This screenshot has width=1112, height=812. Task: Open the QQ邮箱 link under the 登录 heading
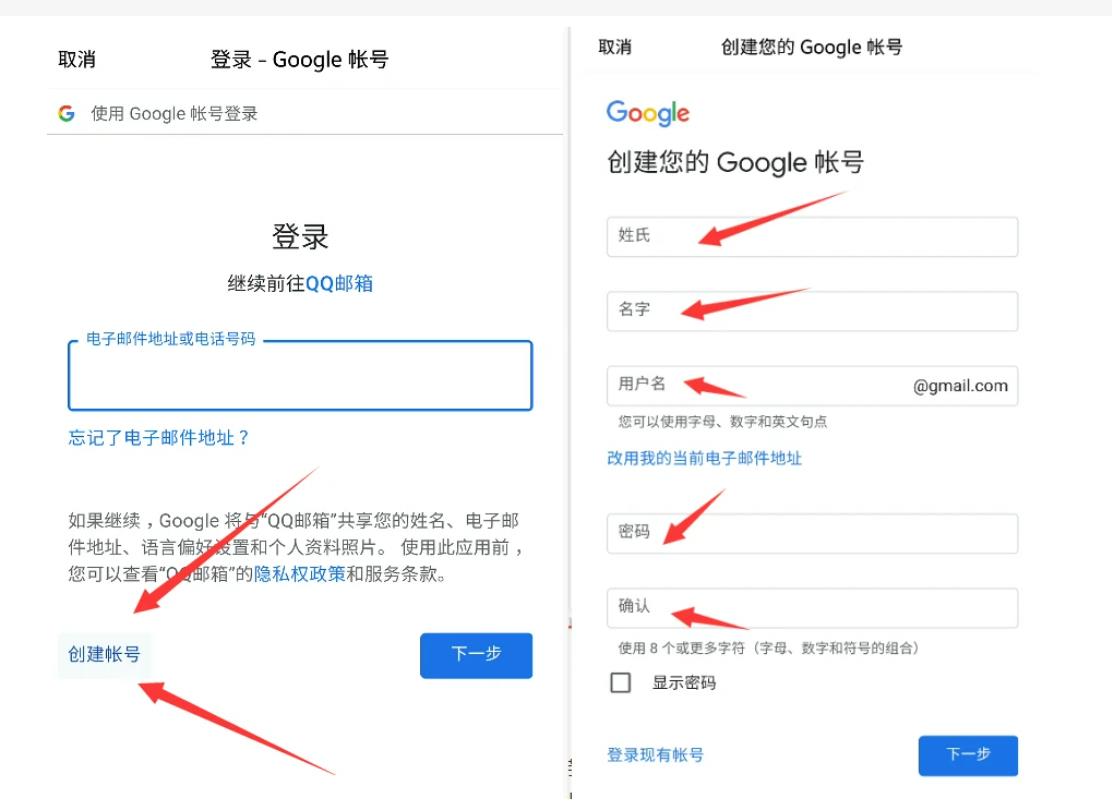pyautogui.click(x=339, y=284)
